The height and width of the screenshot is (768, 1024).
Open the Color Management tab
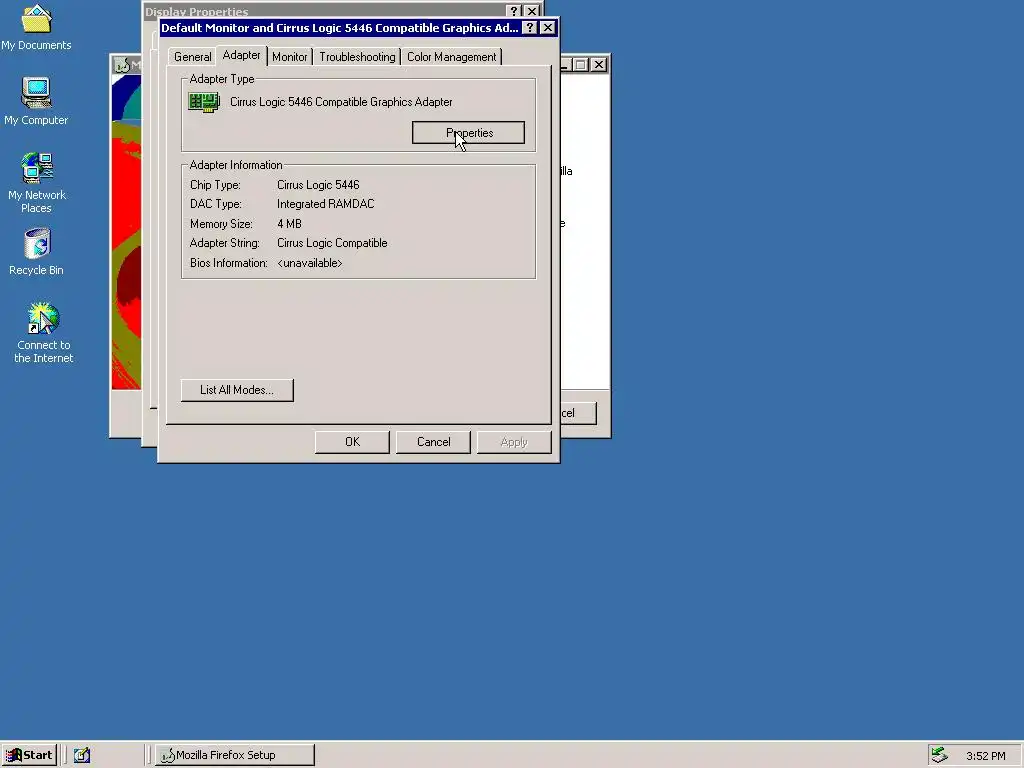(451, 57)
